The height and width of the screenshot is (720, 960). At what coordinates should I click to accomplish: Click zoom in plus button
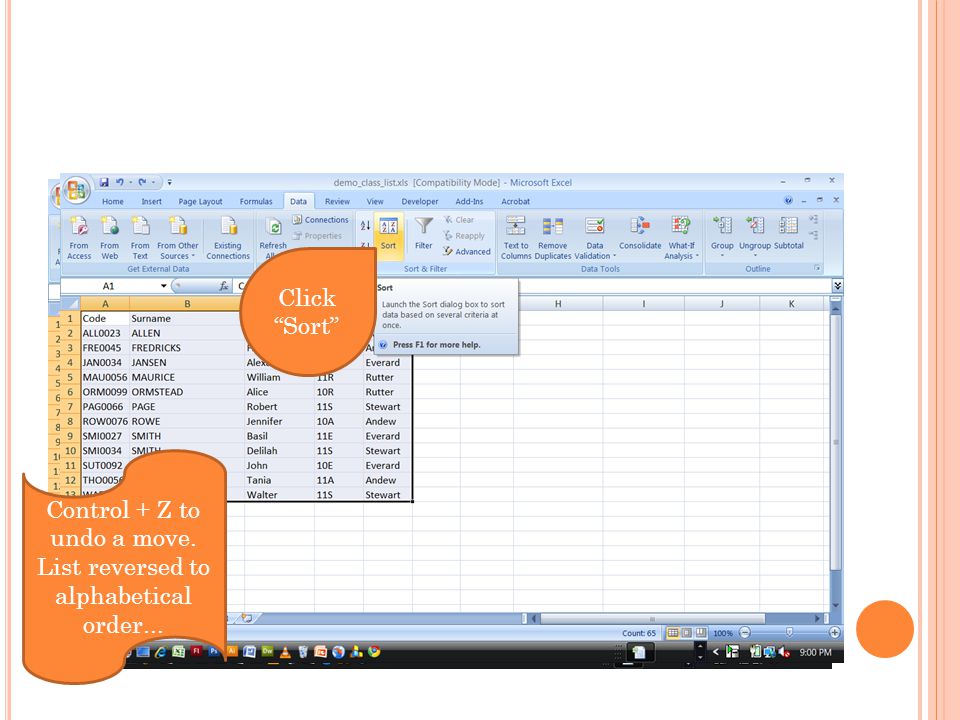point(834,632)
